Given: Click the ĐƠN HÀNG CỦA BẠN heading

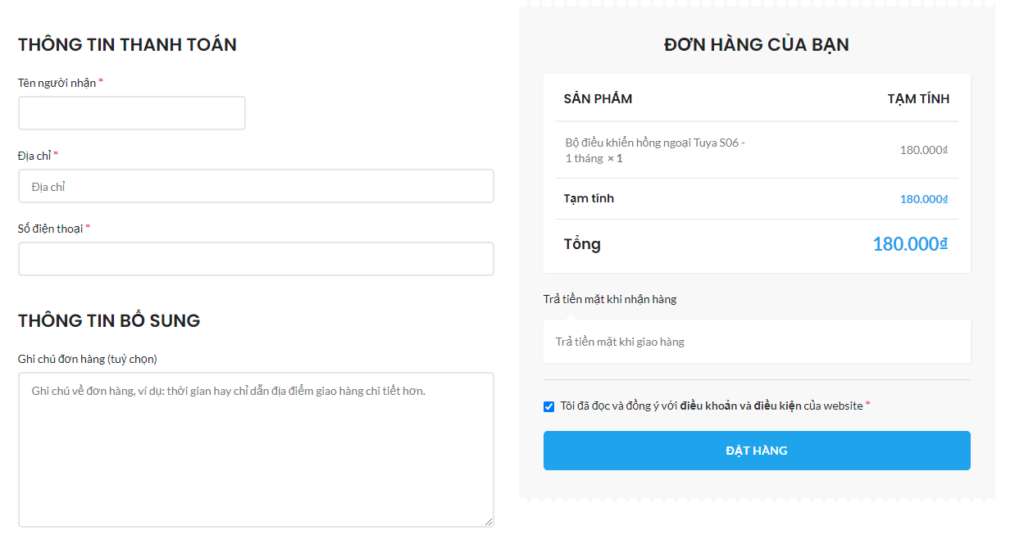Looking at the screenshot, I should (756, 45).
